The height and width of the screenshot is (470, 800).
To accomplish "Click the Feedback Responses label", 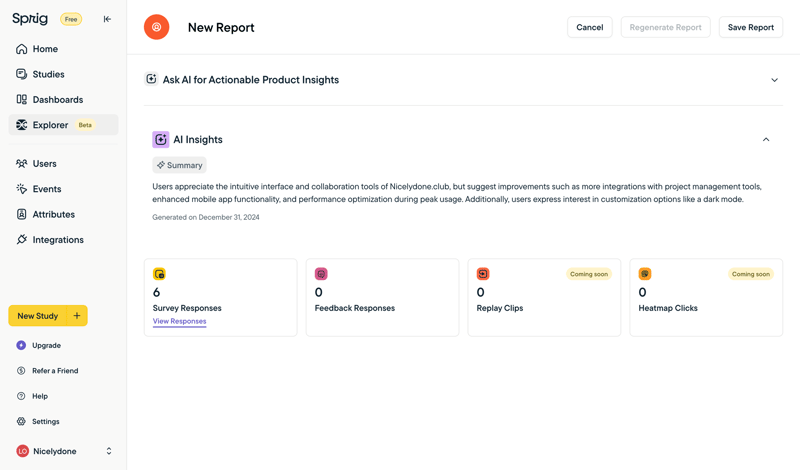I will 355,308.
